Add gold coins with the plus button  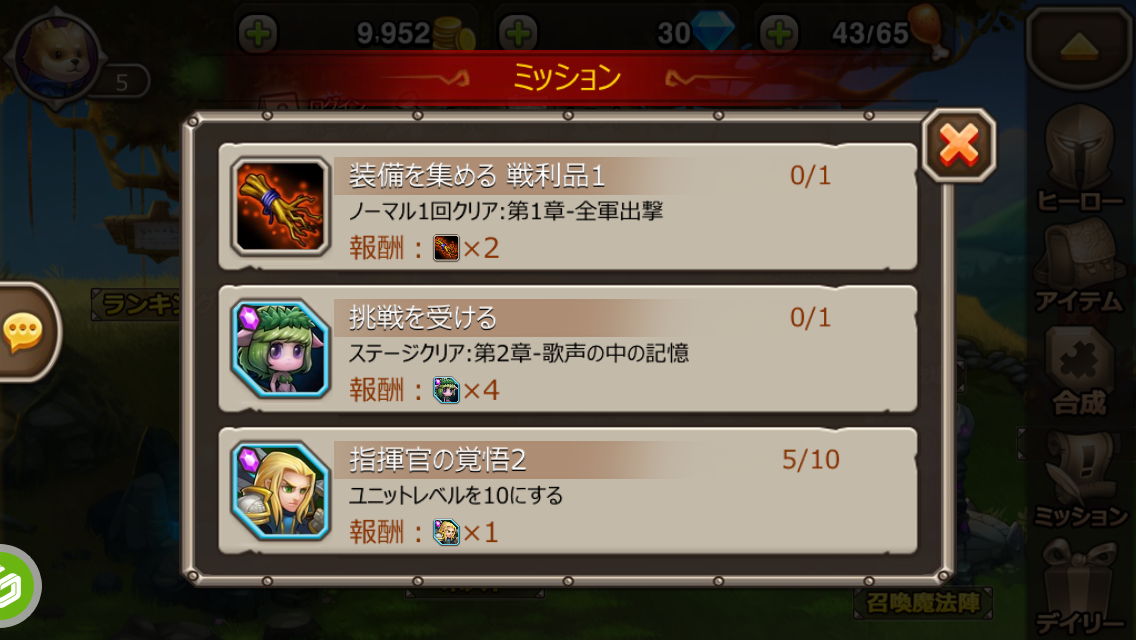point(258,33)
